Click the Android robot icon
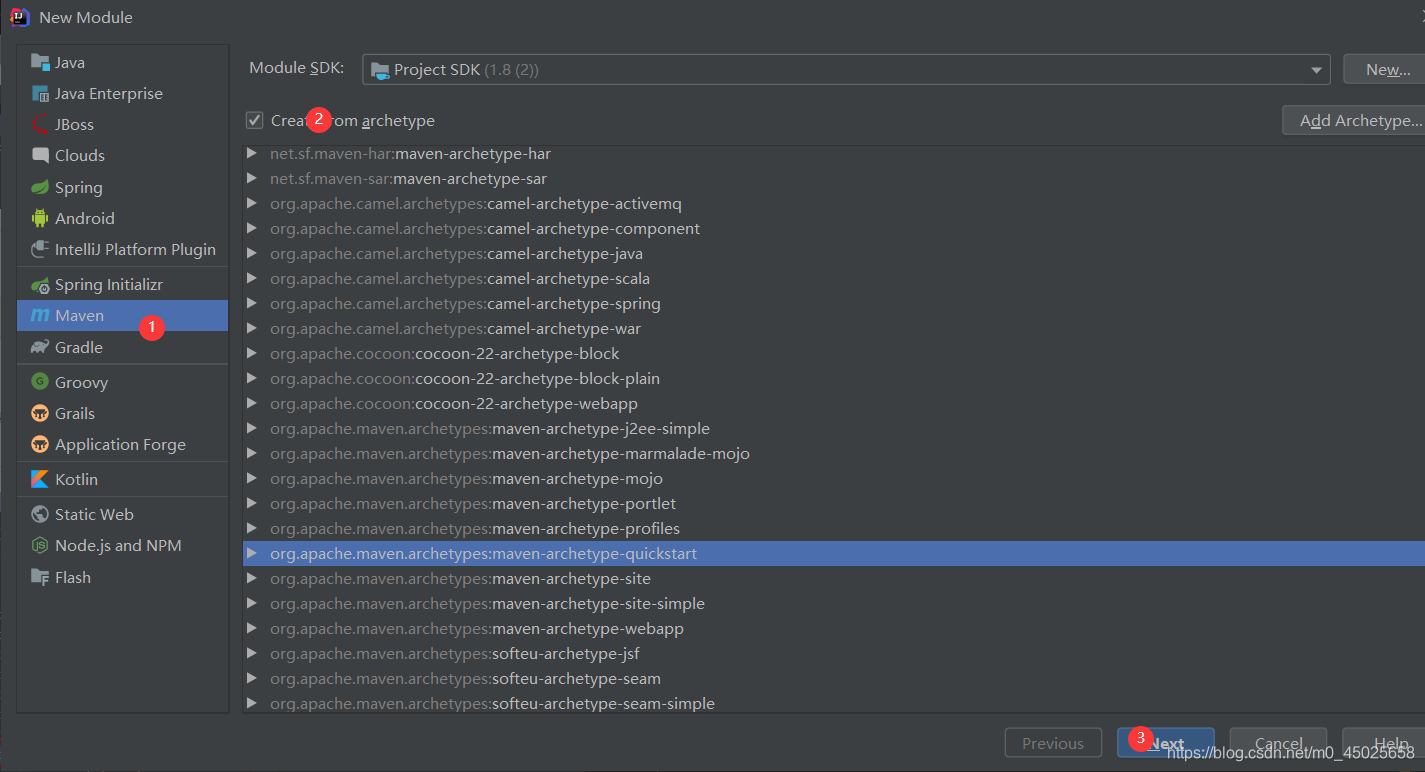Screen dimensions: 1425x772 [40, 218]
